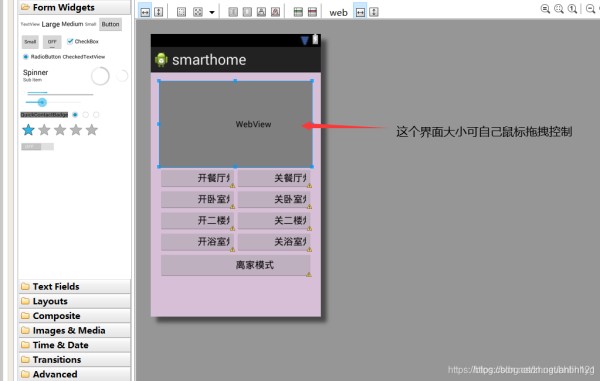Viewport: 600px width, 381px height.
Task: Click the clear all weights icon
Action: (276, 12)
